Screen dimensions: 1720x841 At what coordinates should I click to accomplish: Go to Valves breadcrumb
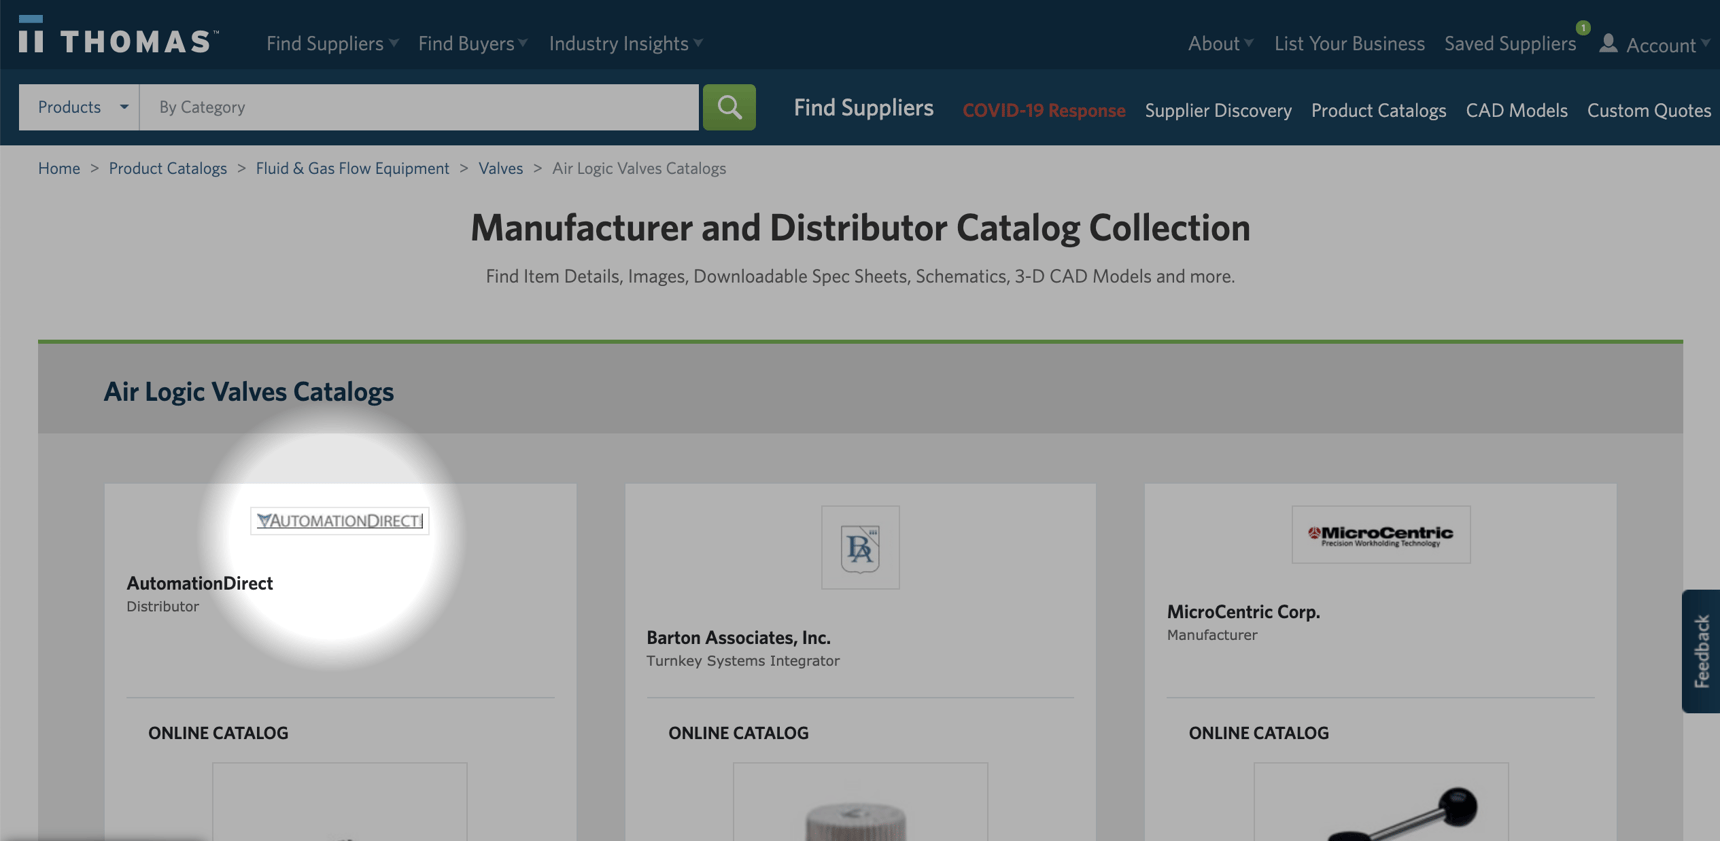click(501, 168)
